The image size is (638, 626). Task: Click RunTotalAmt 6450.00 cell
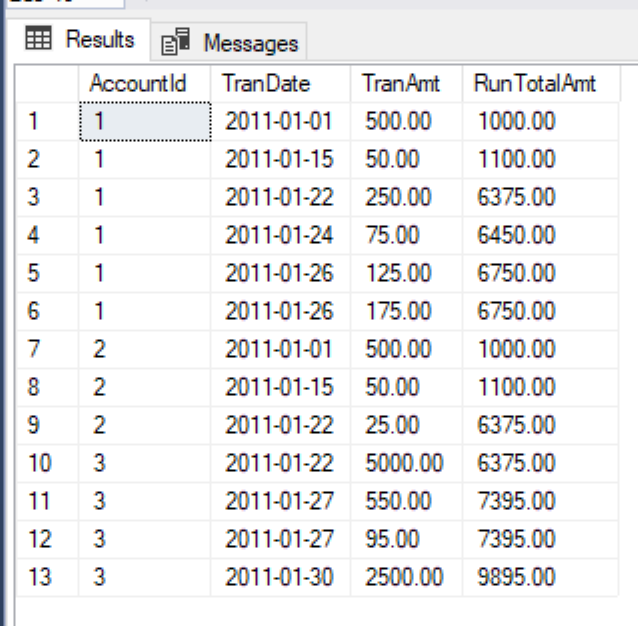[x=540, y=236]
